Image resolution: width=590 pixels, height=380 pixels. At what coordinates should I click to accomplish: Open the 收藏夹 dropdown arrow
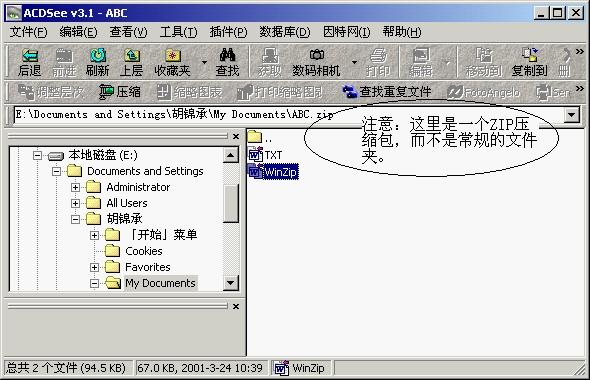(x=204, y=62)
